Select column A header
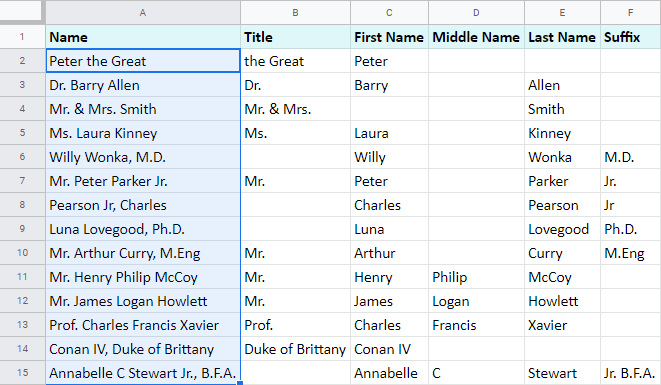 tap(143, 12)
